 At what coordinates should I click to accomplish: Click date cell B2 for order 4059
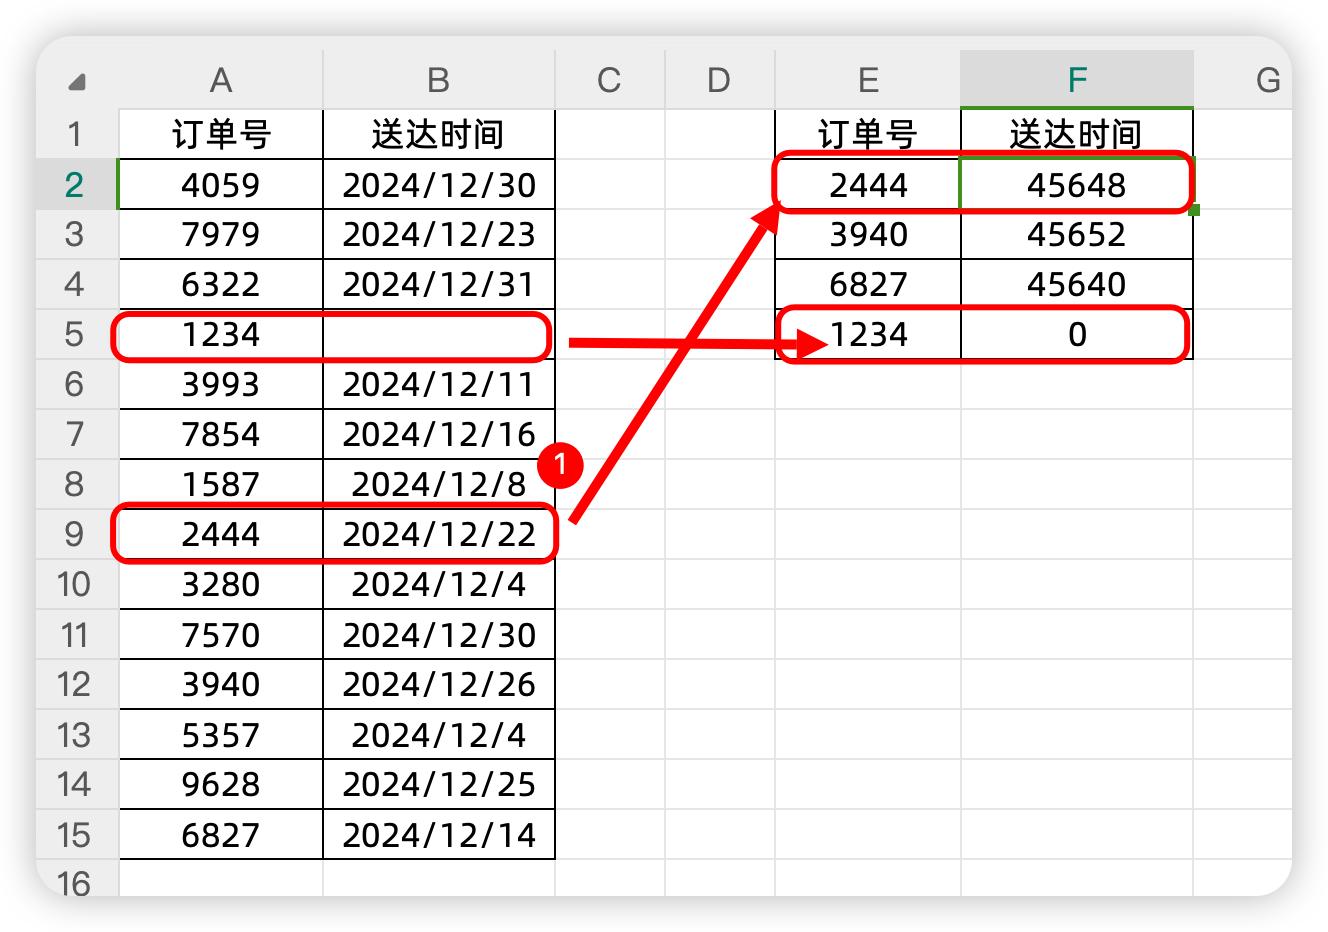pos(438,184)
